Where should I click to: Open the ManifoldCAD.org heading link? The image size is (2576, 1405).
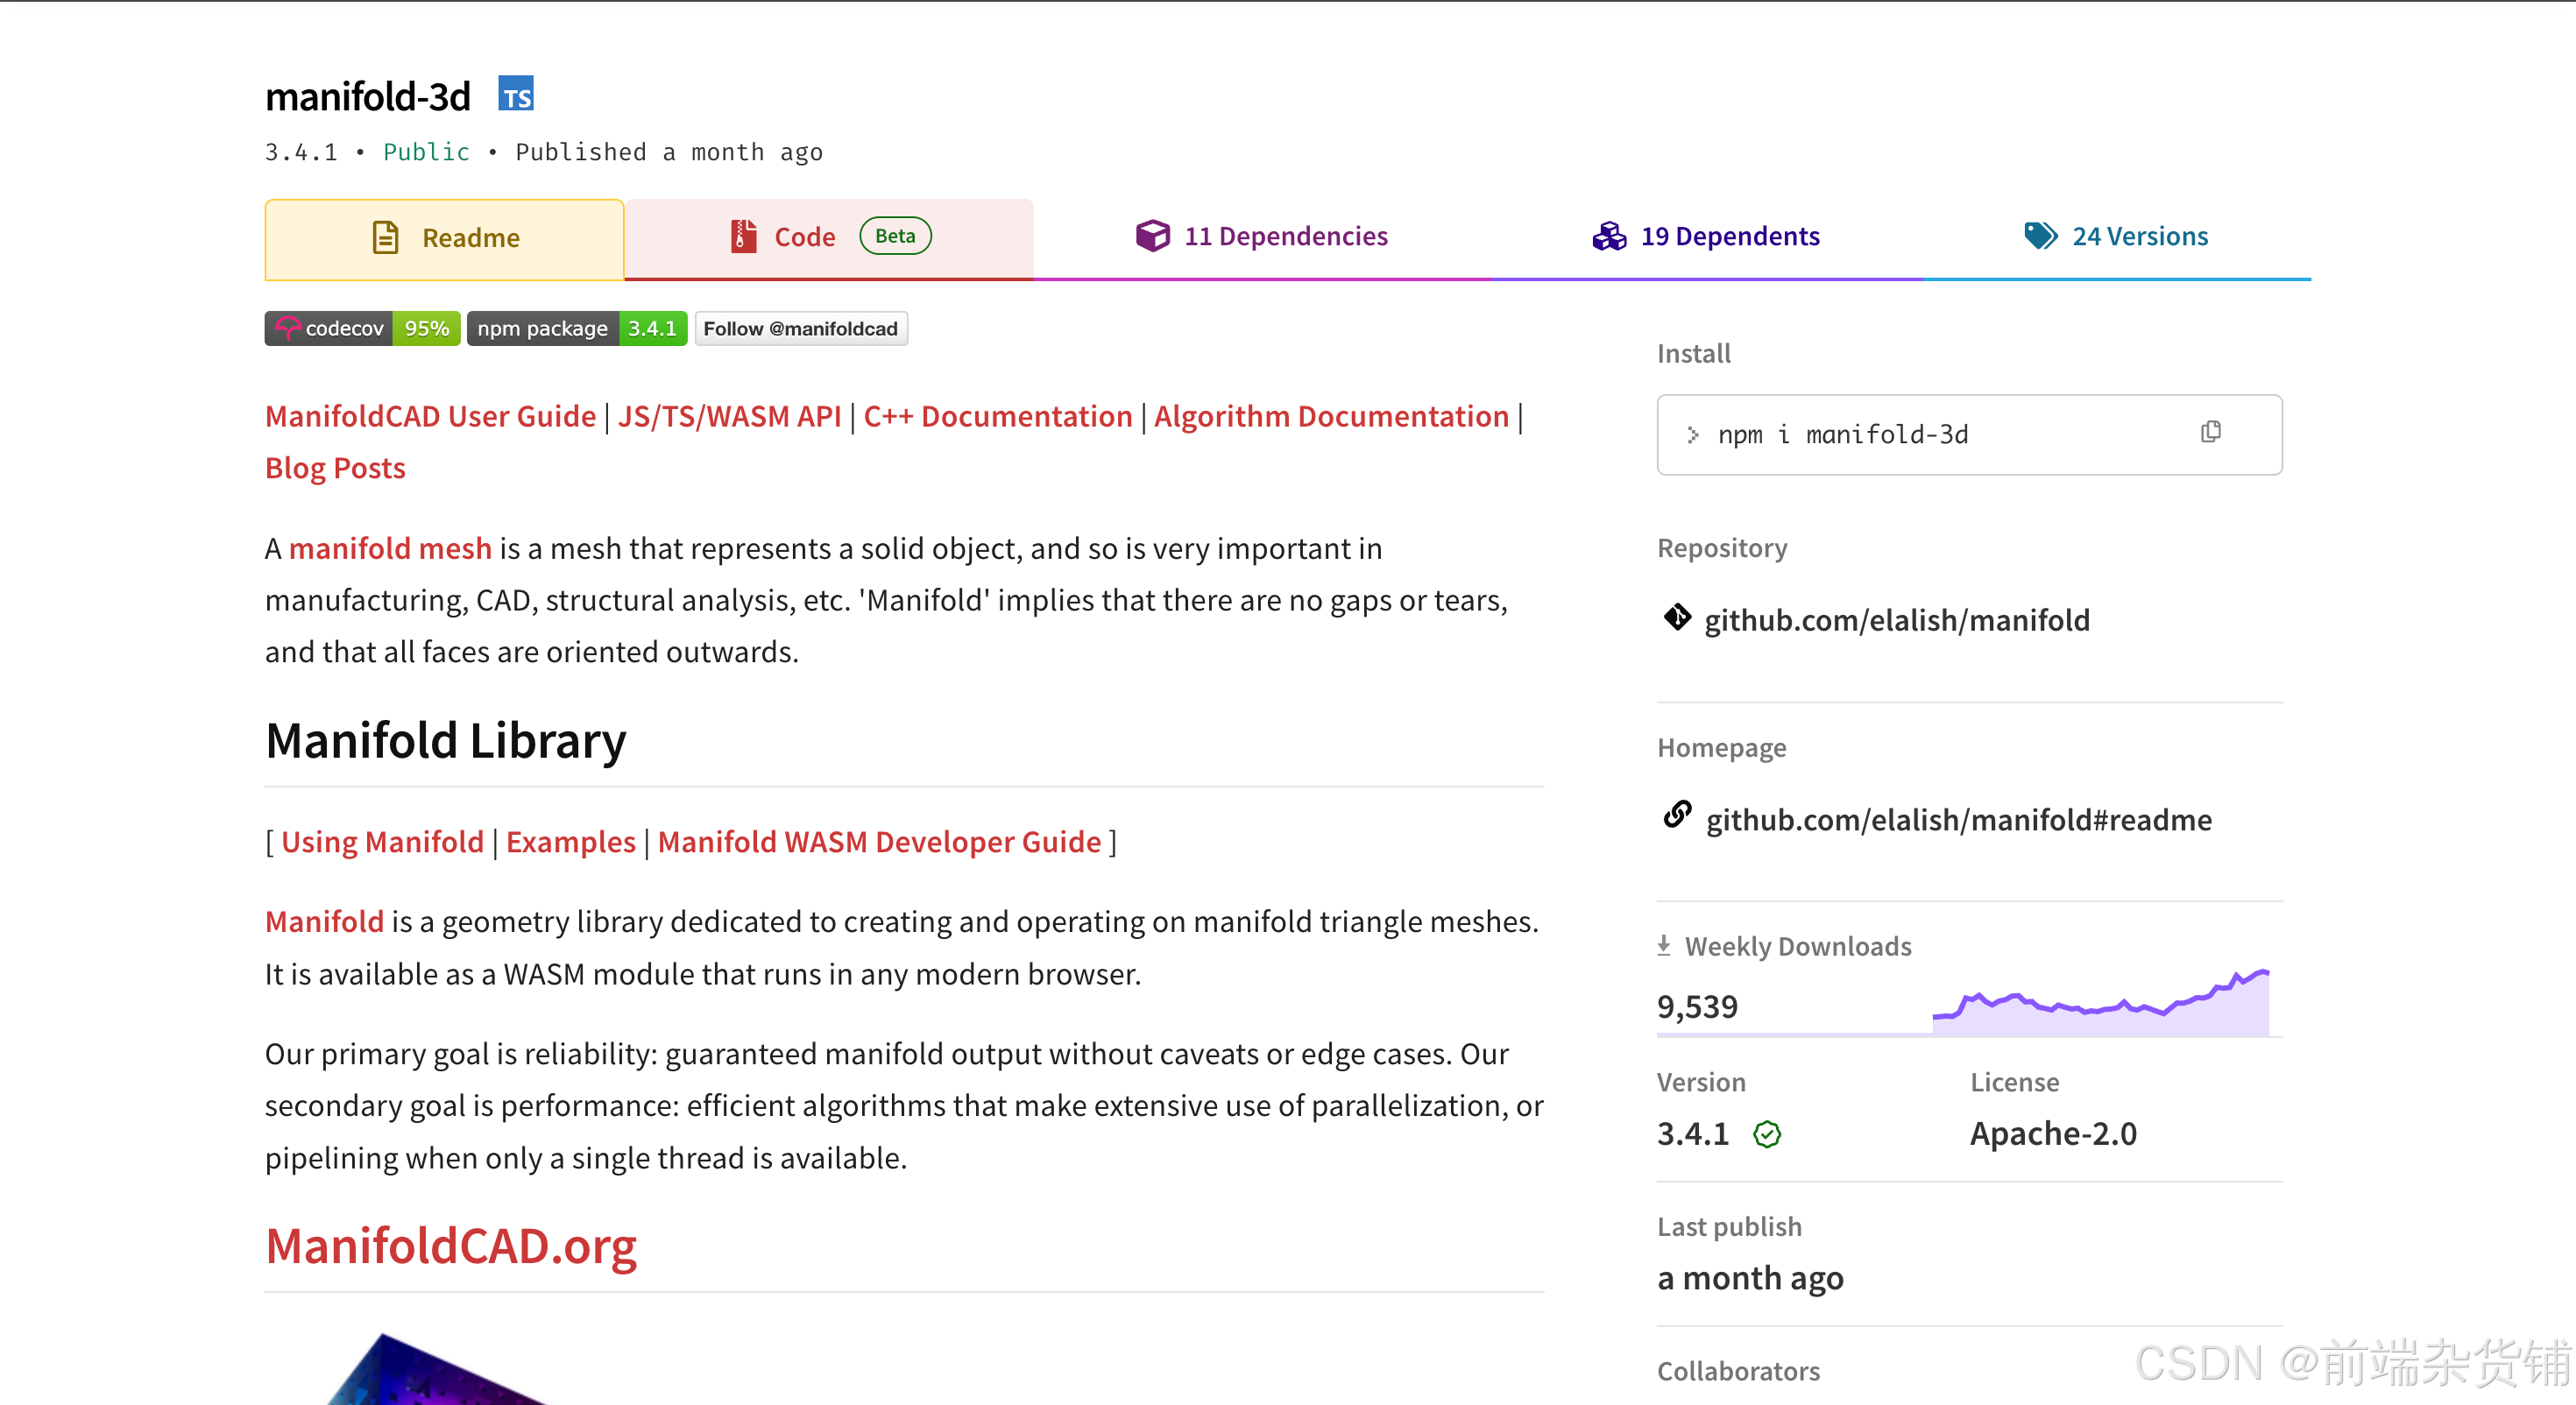click(x=451, y=1246)
